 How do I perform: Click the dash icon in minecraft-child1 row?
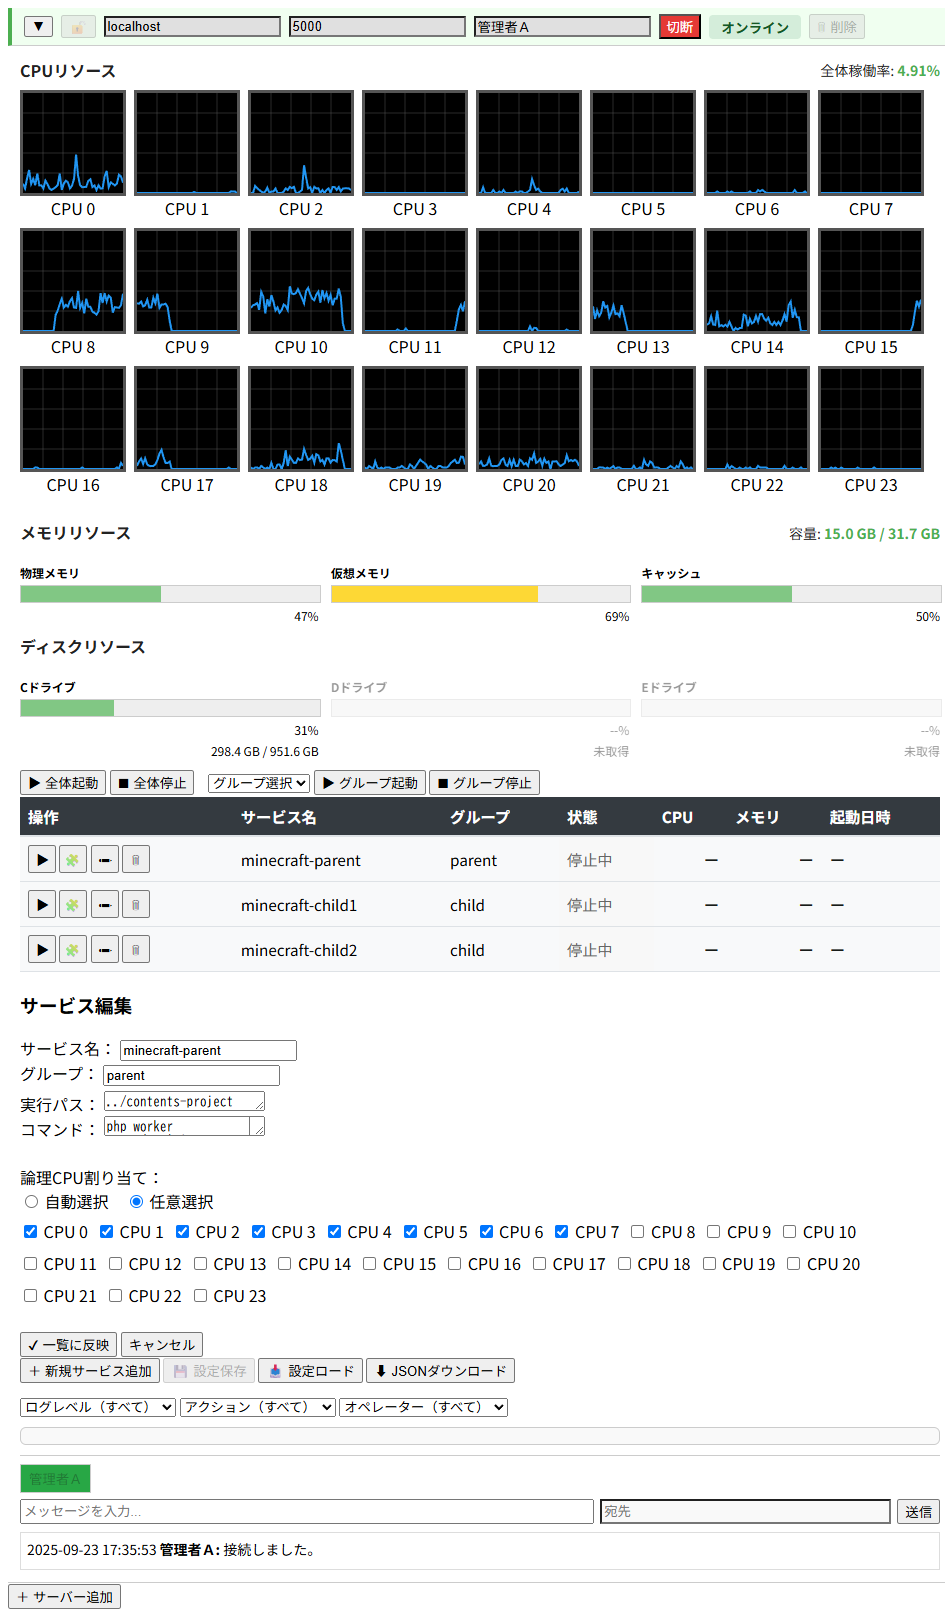click(x=104, y=904)
